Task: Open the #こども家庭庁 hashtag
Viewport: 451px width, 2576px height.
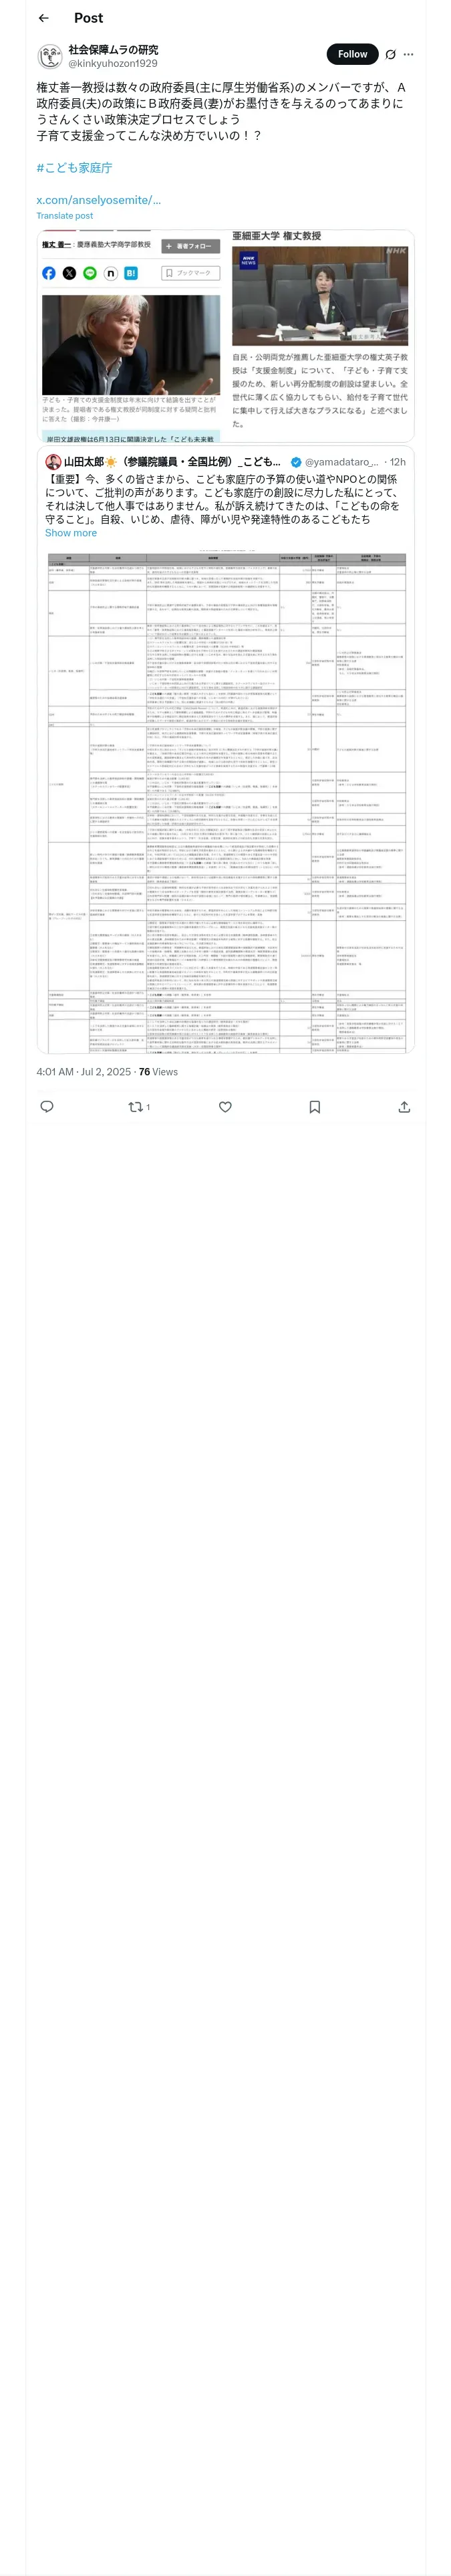Action: [74, 168]
